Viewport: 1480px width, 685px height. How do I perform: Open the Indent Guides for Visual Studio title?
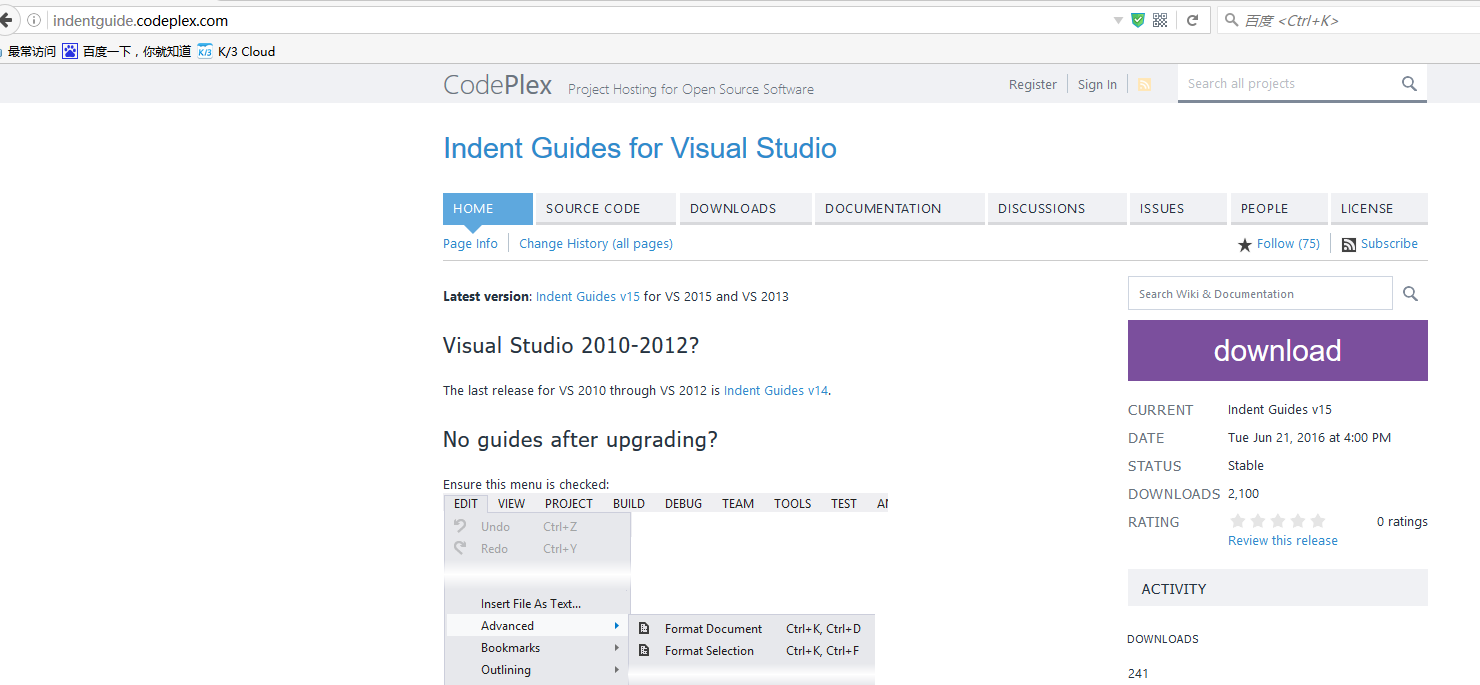(x=640, y=148)
